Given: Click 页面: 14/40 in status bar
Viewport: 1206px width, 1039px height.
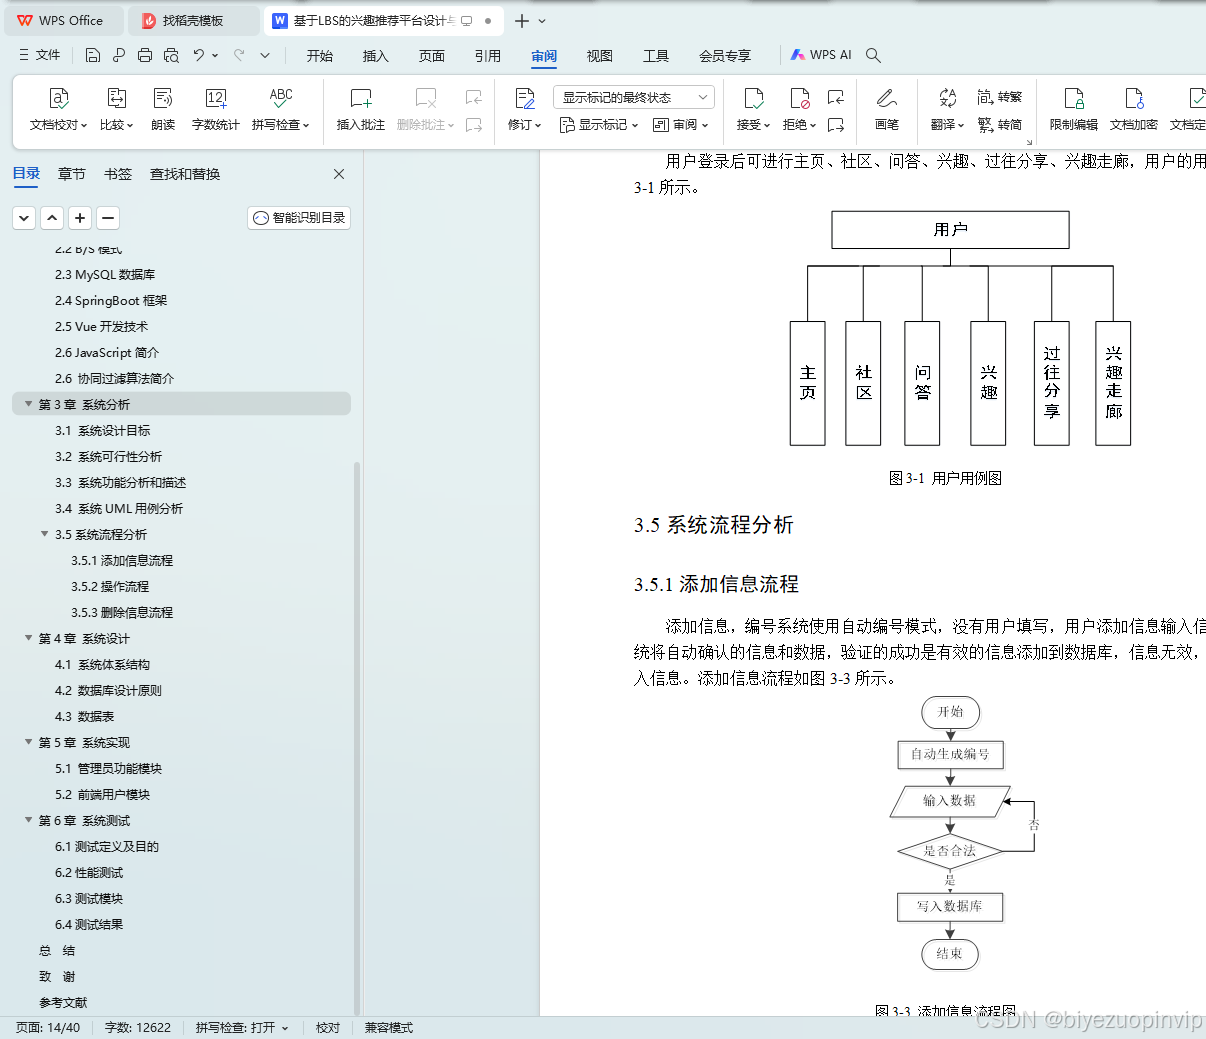Looking at the screenshot, I should [x=48, y=1028].
